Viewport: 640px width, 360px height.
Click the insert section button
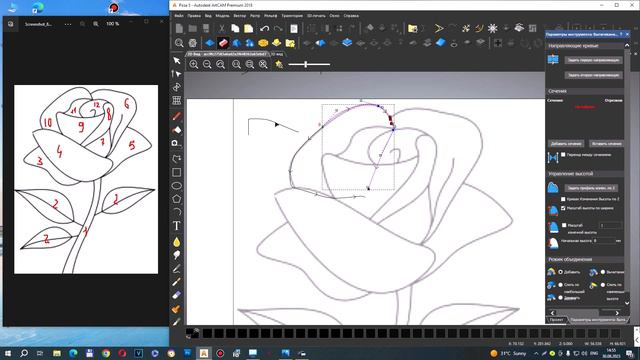[606, 144]
